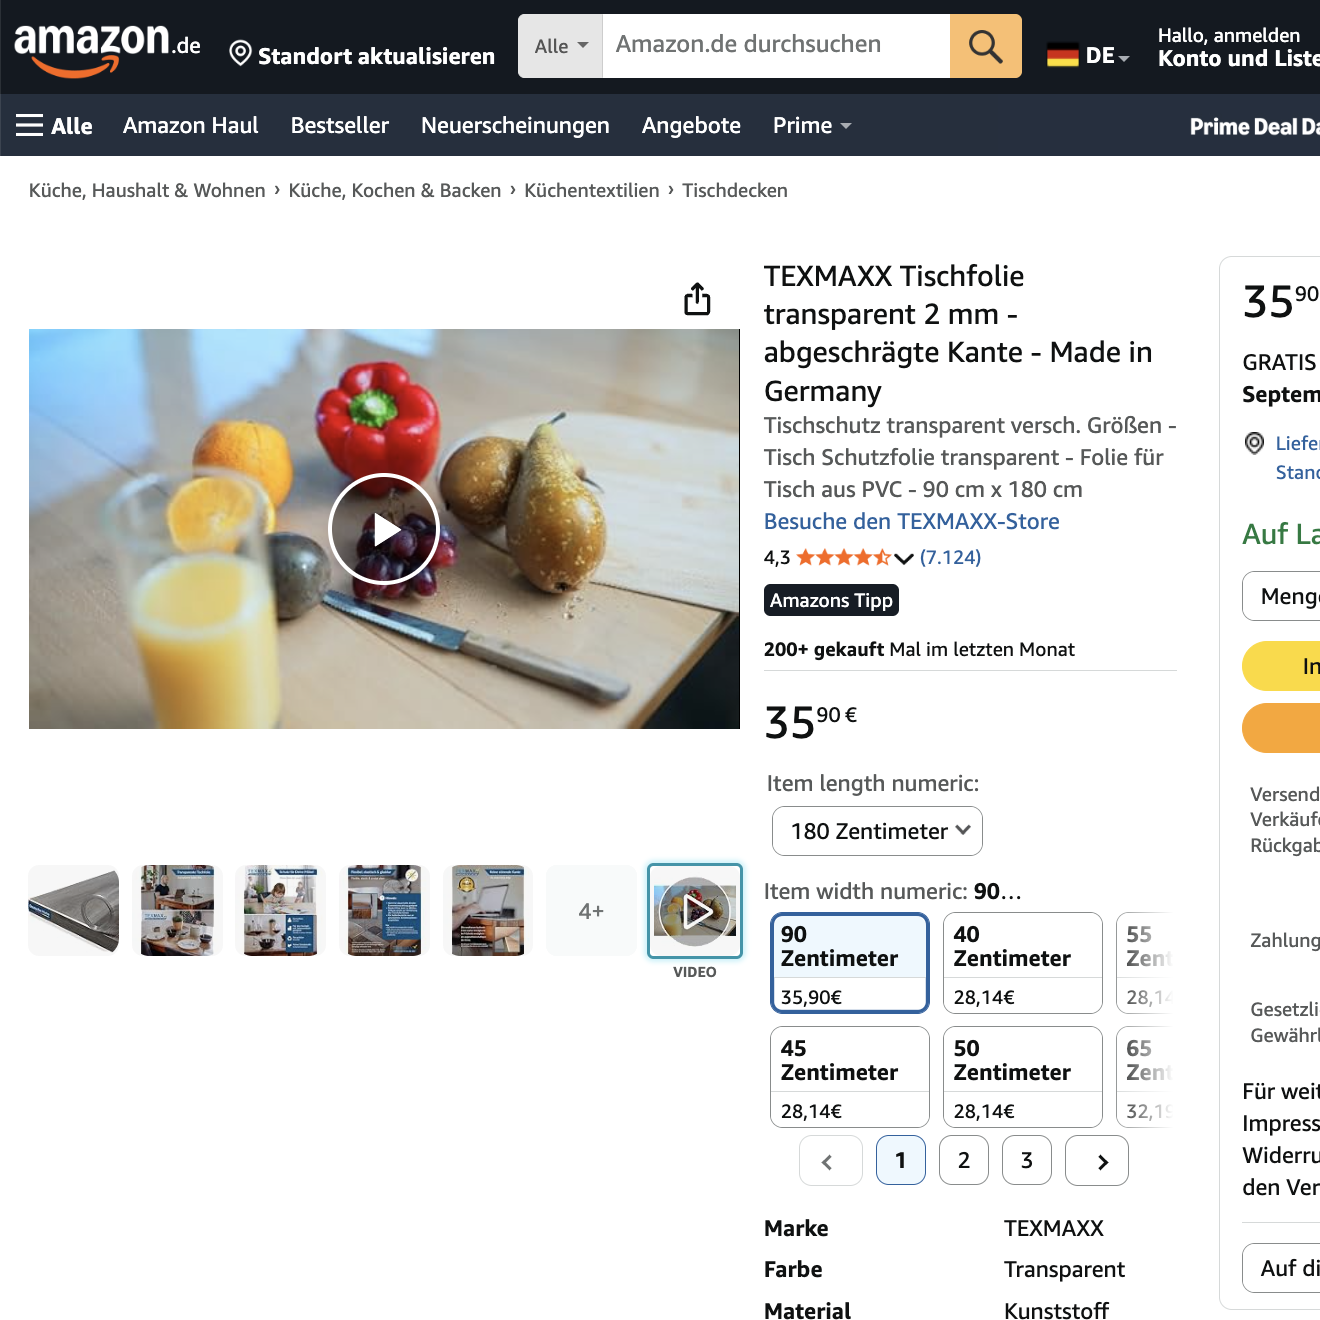
Task: Open the hamburger Alle menu
Action: (54, 126)
